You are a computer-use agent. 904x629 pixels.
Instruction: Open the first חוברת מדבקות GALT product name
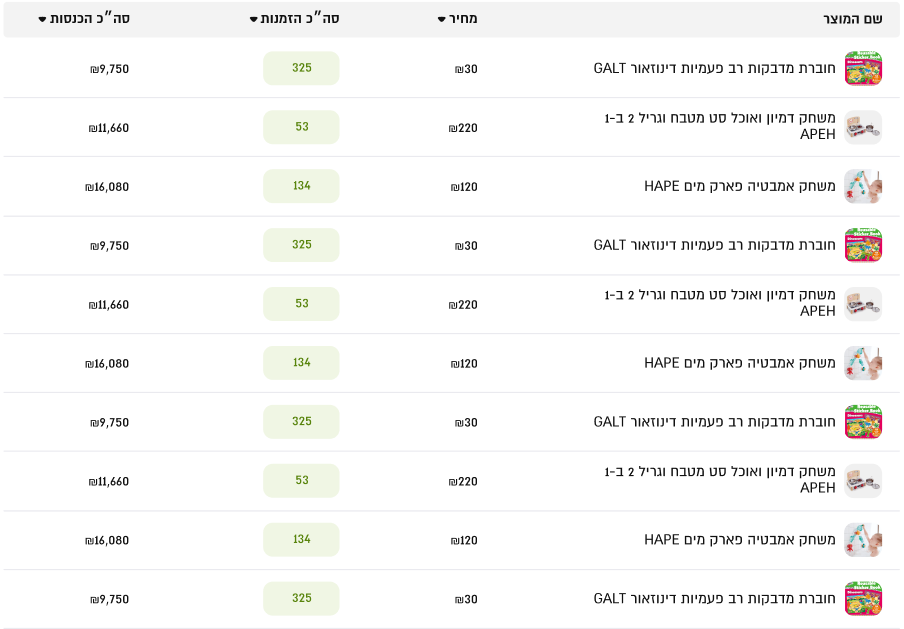coord(714,68)
